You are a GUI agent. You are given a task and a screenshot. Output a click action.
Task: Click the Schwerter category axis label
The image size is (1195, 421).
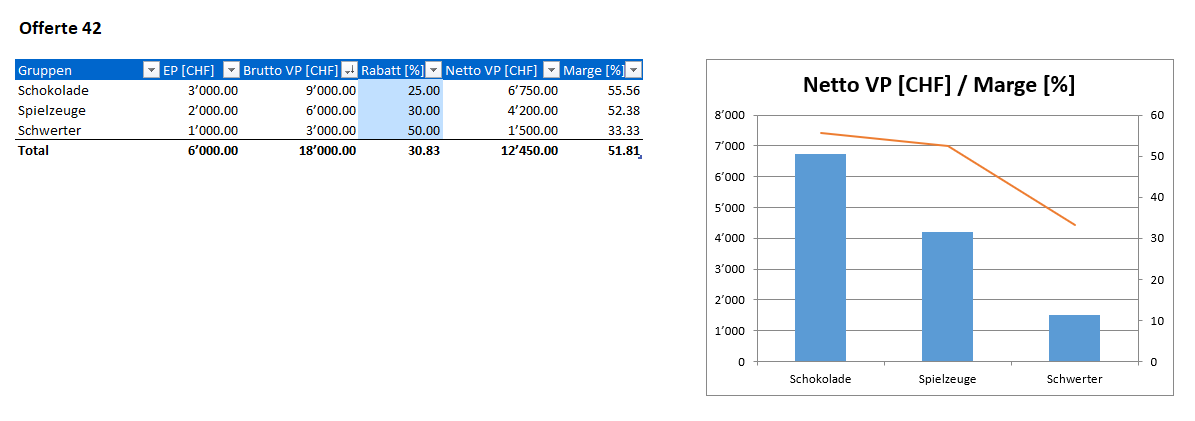1074,379
